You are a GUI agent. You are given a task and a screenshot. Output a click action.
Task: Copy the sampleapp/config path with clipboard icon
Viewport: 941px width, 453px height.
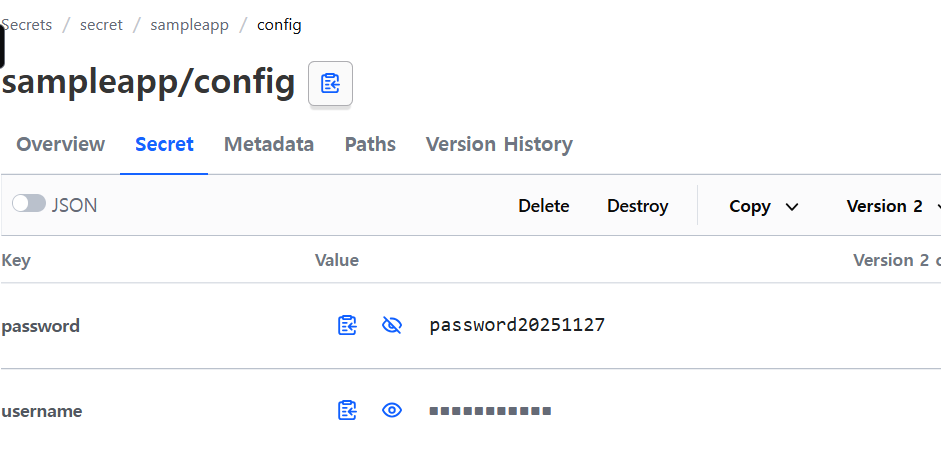[x=330, y=83]
